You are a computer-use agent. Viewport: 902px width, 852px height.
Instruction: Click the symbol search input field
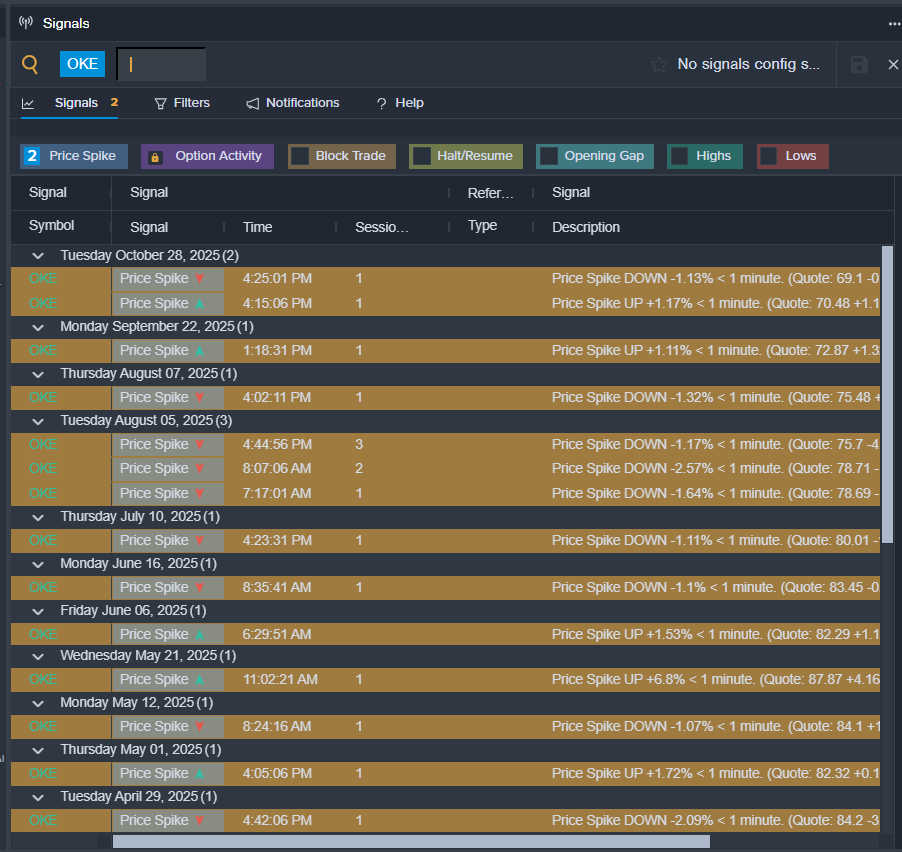pos(162,64)
